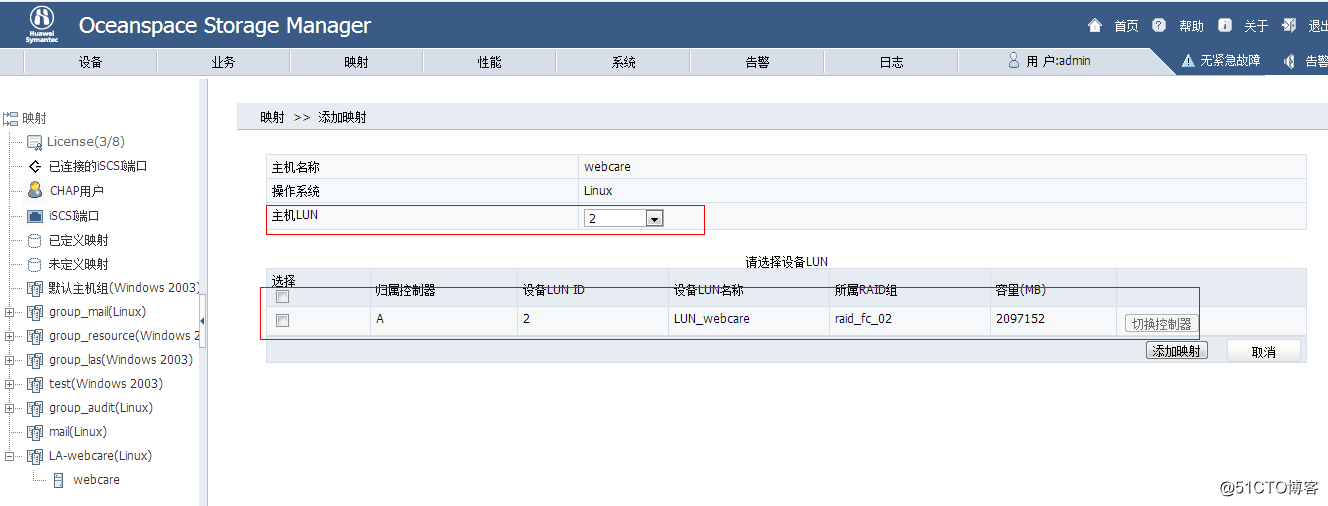
Task: Click the 映射 root tree icon
Action: [10, 118]
